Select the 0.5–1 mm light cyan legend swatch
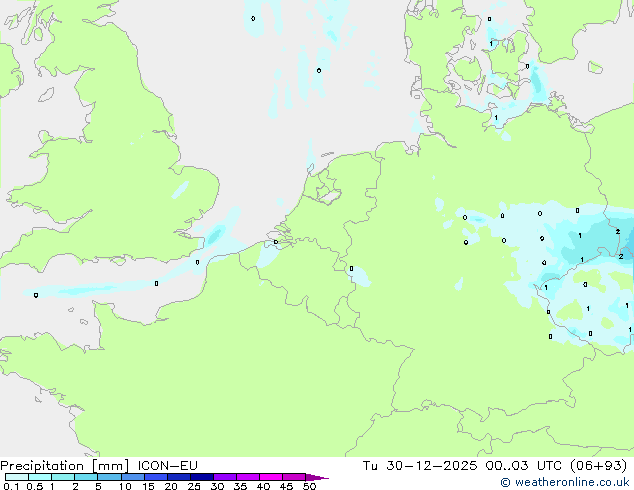This screenshot has height=490, width=634. point(40,477)
